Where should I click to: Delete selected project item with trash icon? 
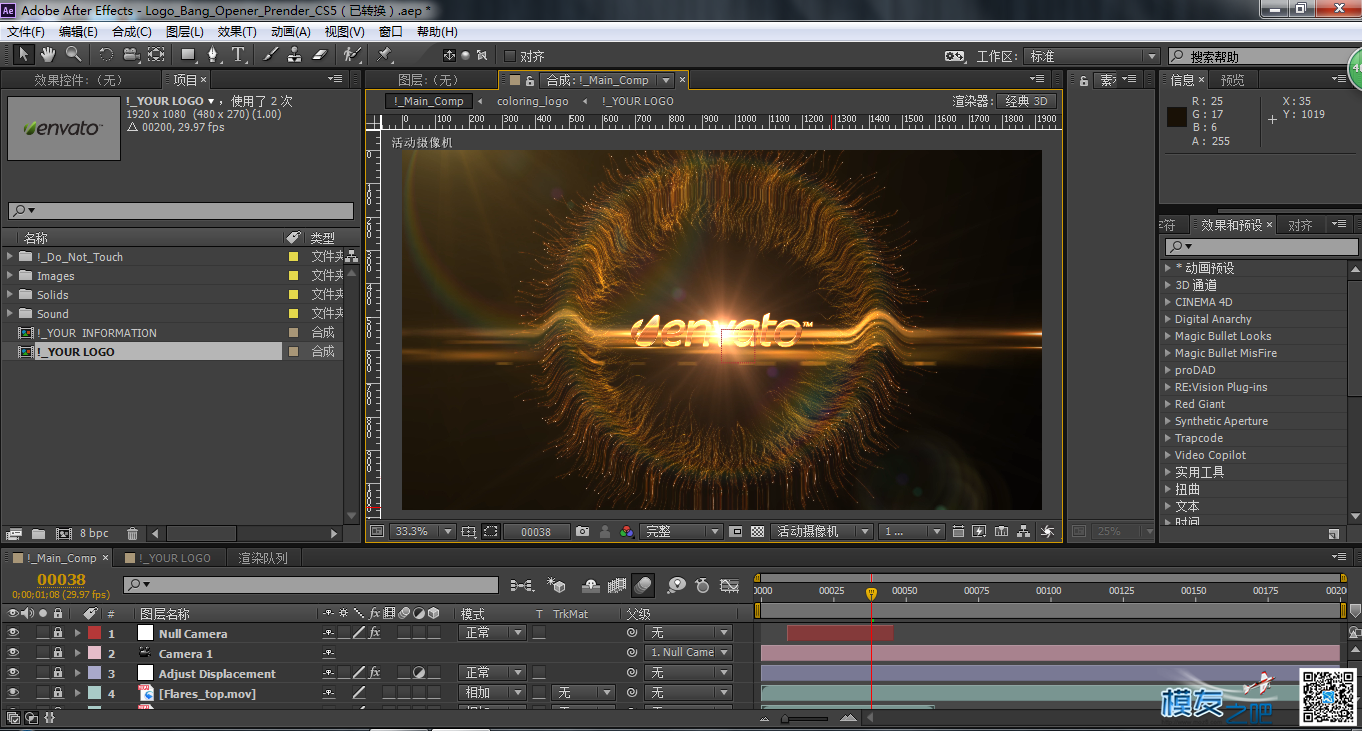(x=132, y=534)
